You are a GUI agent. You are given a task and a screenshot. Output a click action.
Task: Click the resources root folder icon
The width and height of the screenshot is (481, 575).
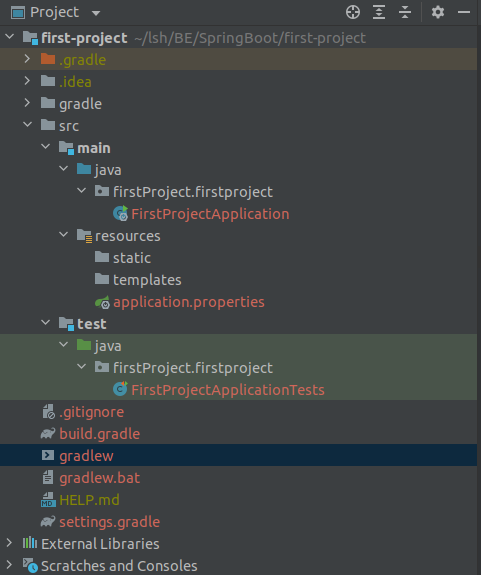[x=85, y=236]
